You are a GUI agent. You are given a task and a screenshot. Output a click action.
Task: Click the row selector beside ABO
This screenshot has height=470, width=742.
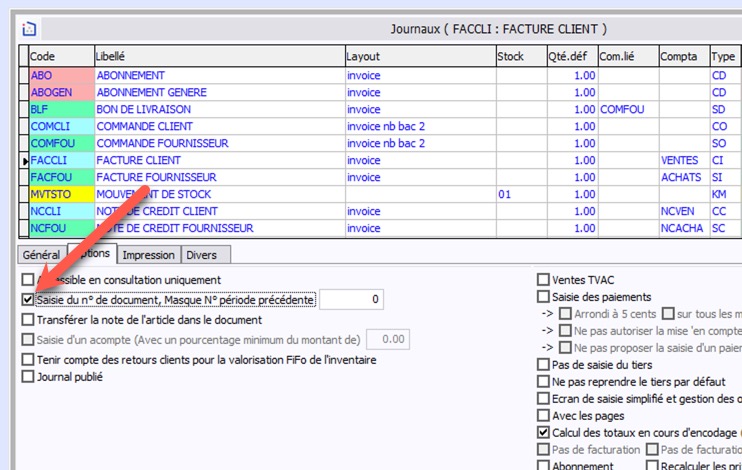pos(24,76)
